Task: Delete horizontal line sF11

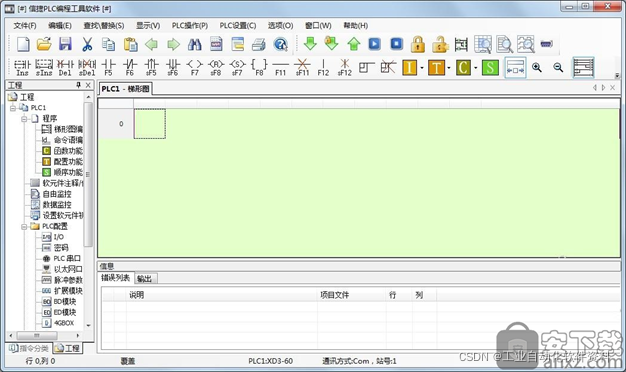Action: 302,67
